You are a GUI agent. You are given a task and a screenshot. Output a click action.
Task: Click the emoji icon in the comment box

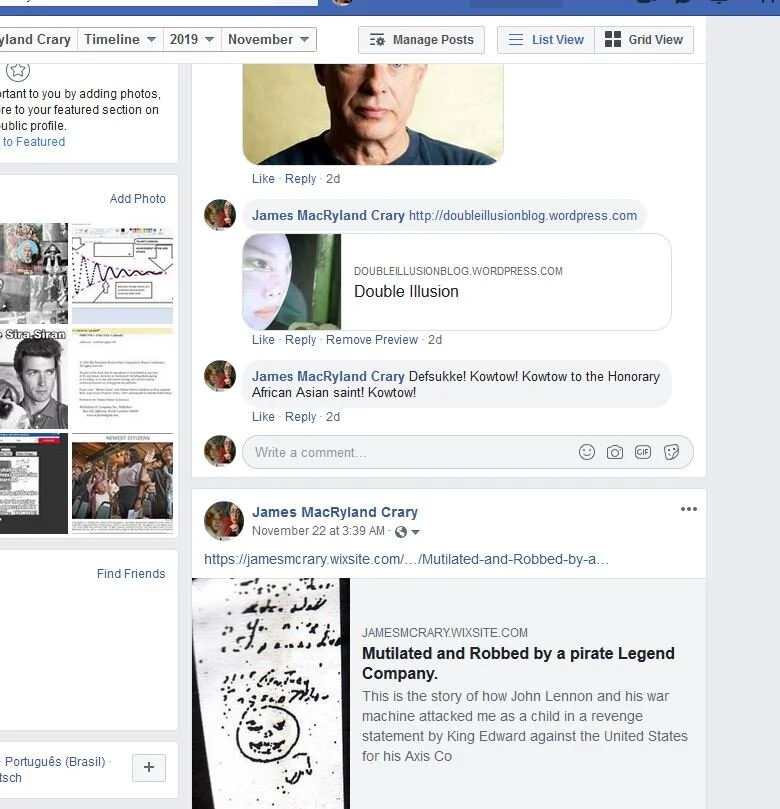pos(587,452)
